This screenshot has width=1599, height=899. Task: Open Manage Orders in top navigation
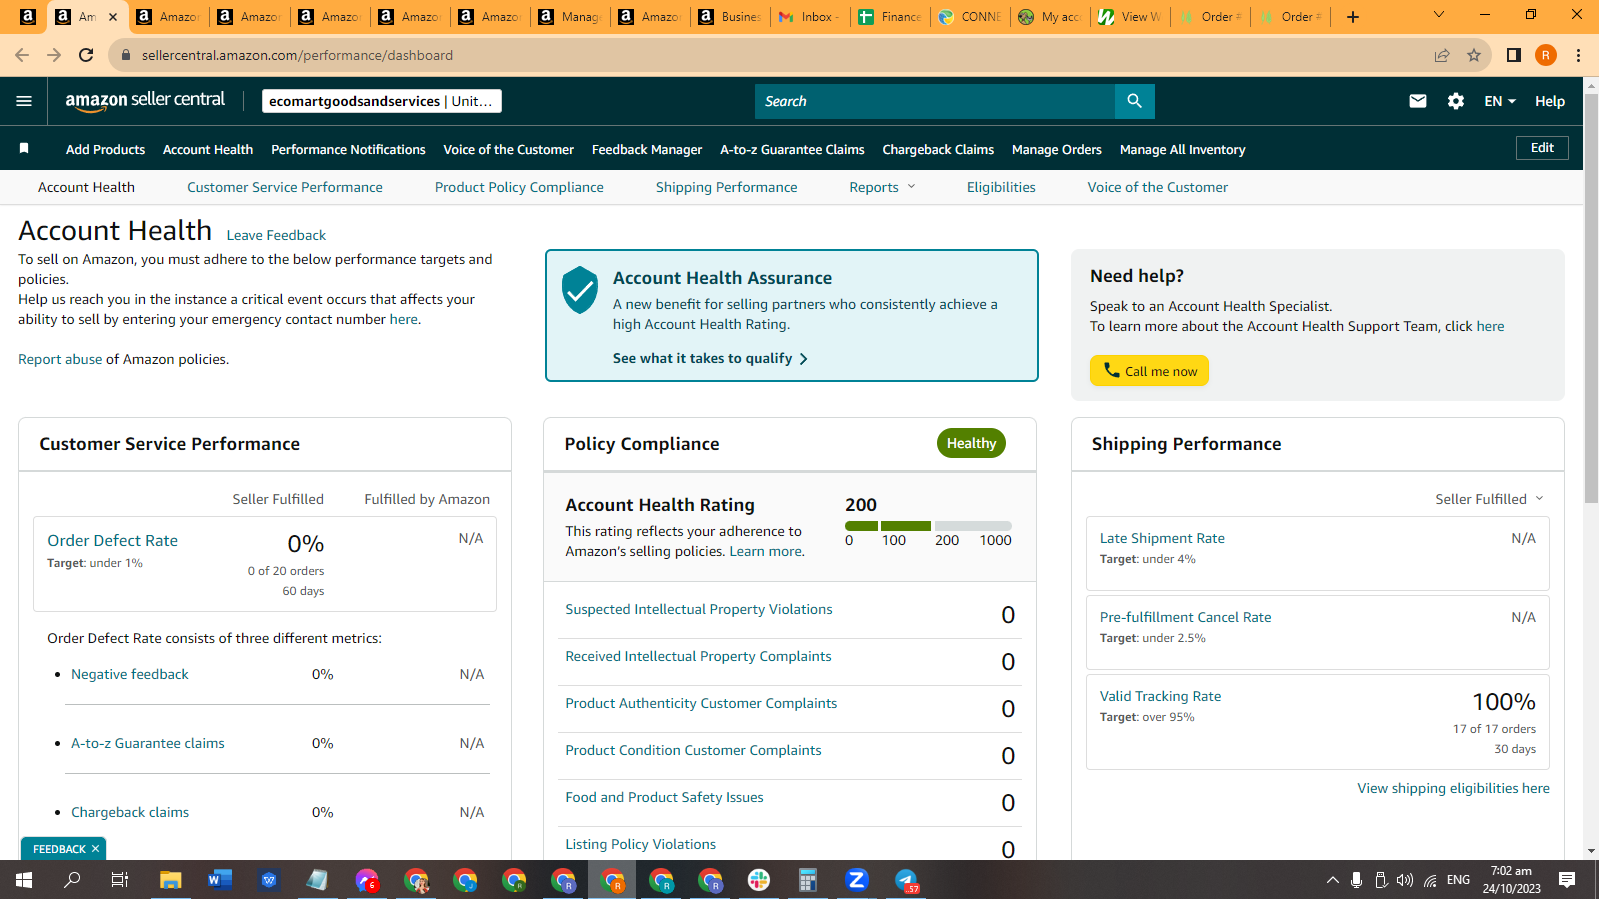click(1056, 149)
